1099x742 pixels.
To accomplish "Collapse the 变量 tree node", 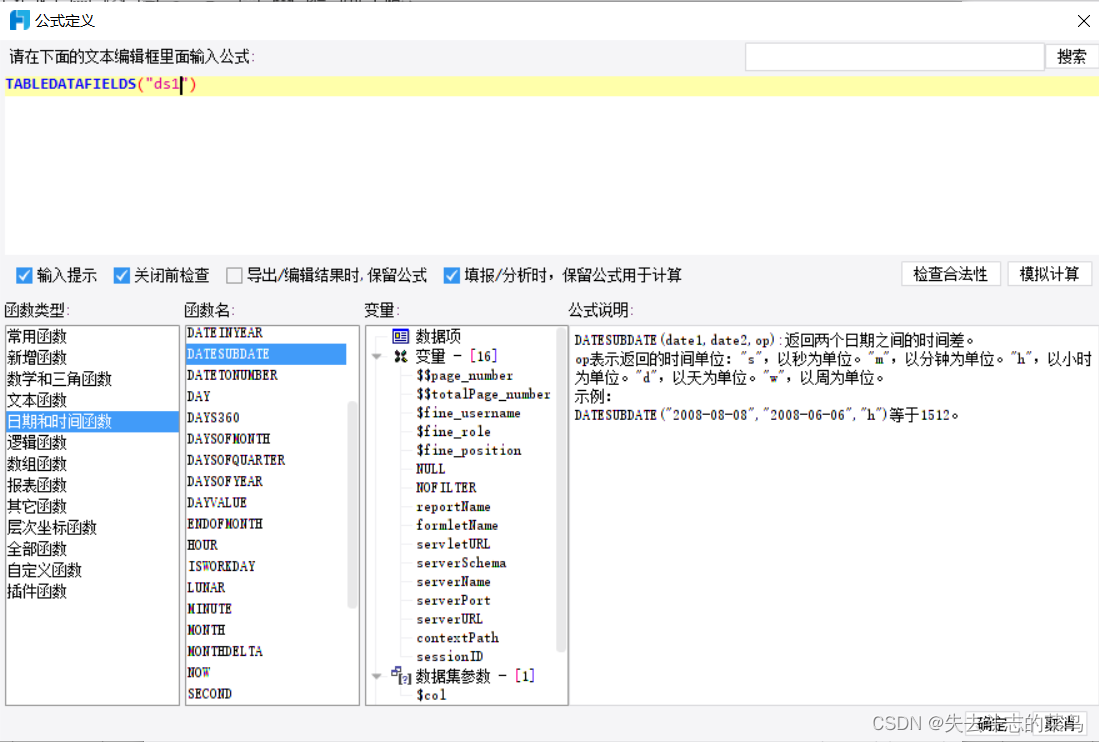I will tap(377, 355).
